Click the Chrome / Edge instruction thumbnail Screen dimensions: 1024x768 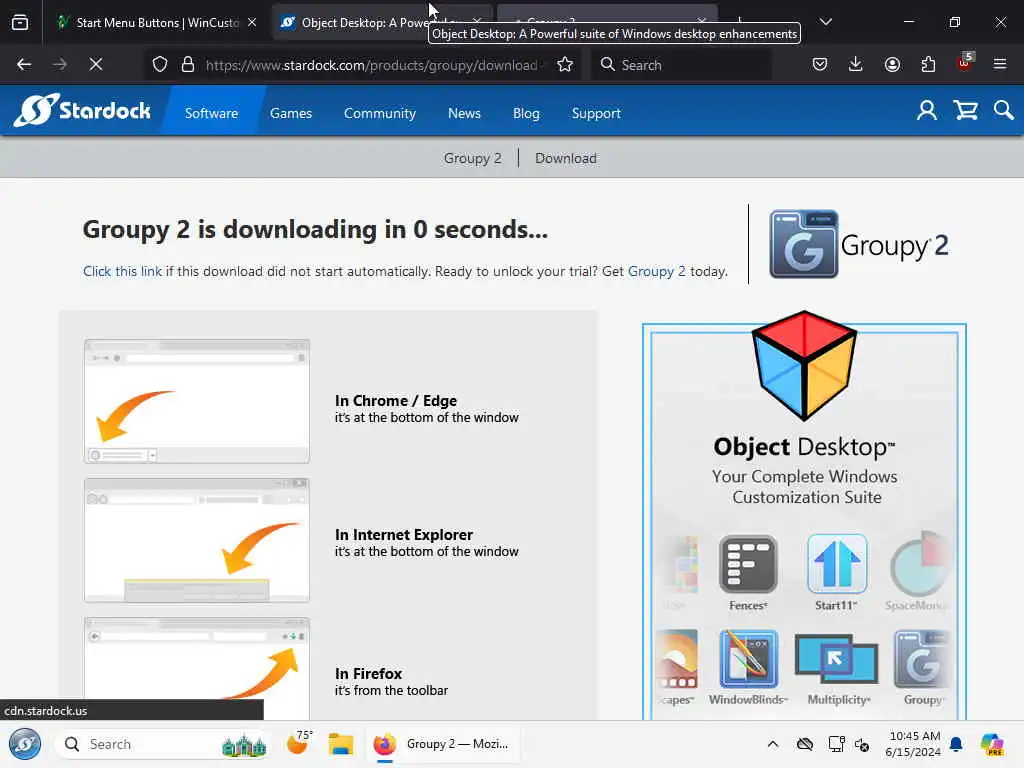pos(197,401)
